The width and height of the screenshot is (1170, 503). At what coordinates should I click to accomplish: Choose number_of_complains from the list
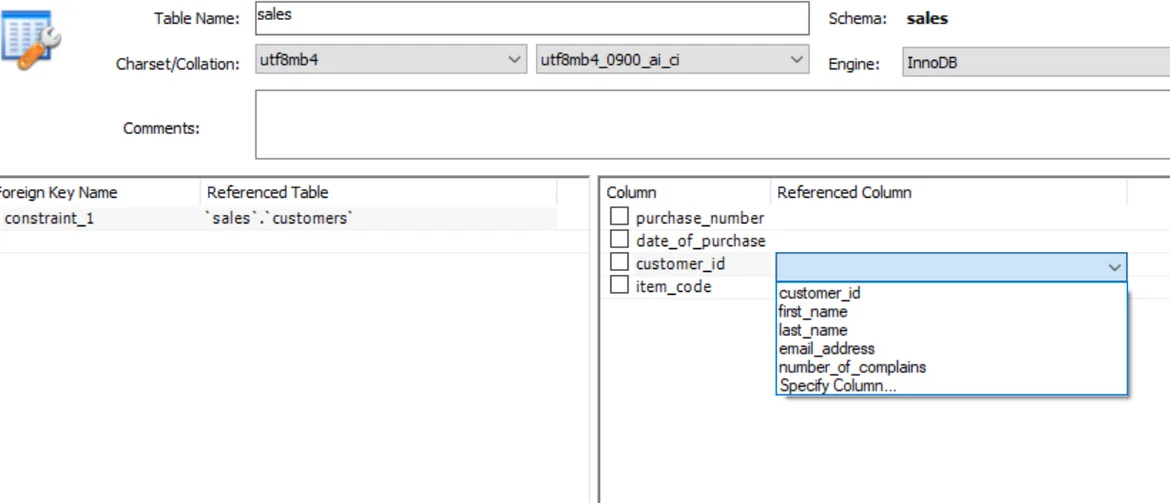(x=852, y=367)
